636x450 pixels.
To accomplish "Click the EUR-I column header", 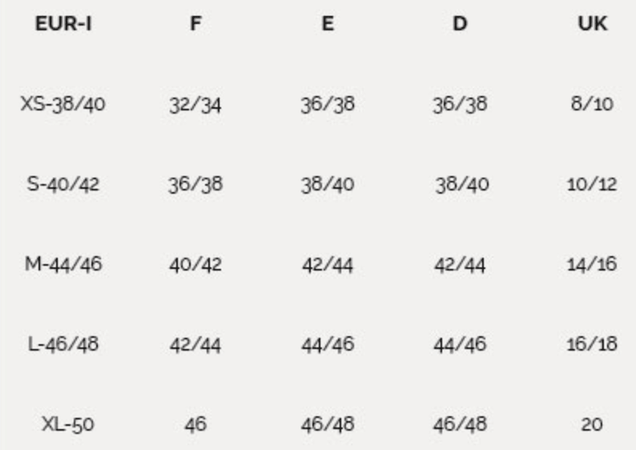I will pos(63,24).
